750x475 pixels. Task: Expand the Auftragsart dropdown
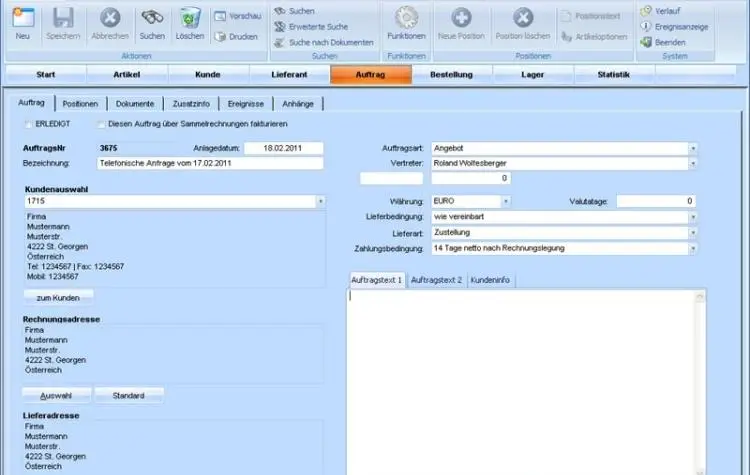tap(693, 148)
